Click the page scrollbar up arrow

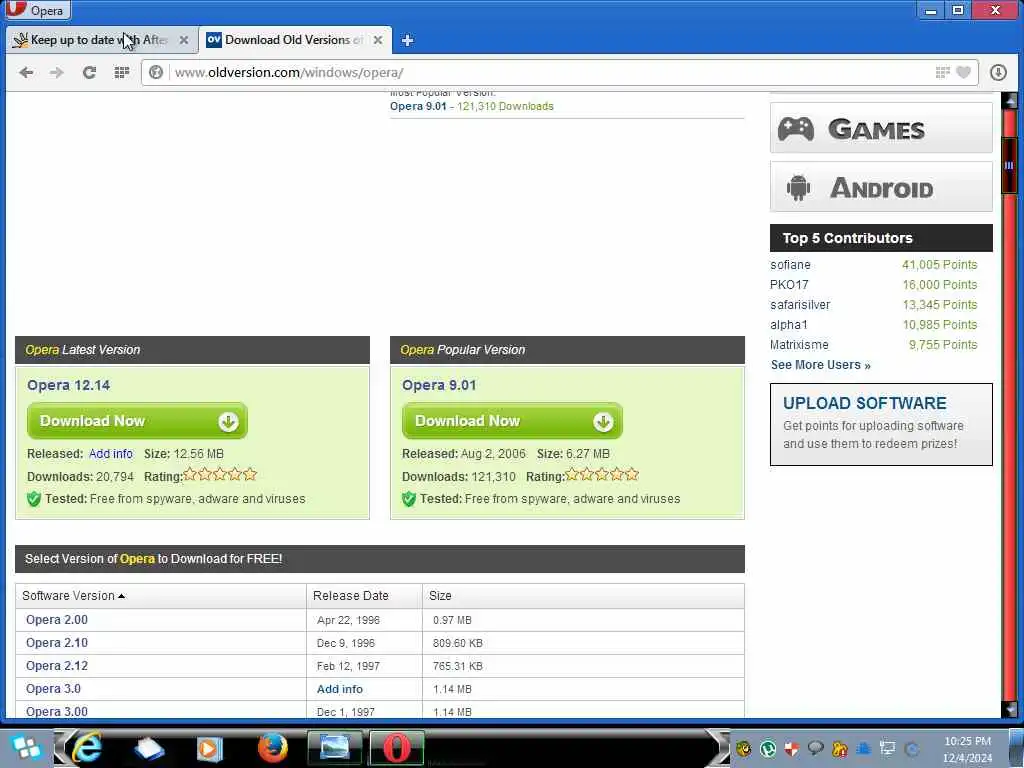pyautogui.click(x=1009, y=101)
